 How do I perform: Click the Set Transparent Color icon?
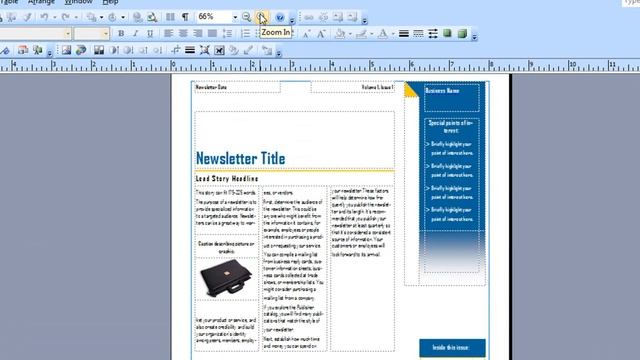tap(249, 50)
